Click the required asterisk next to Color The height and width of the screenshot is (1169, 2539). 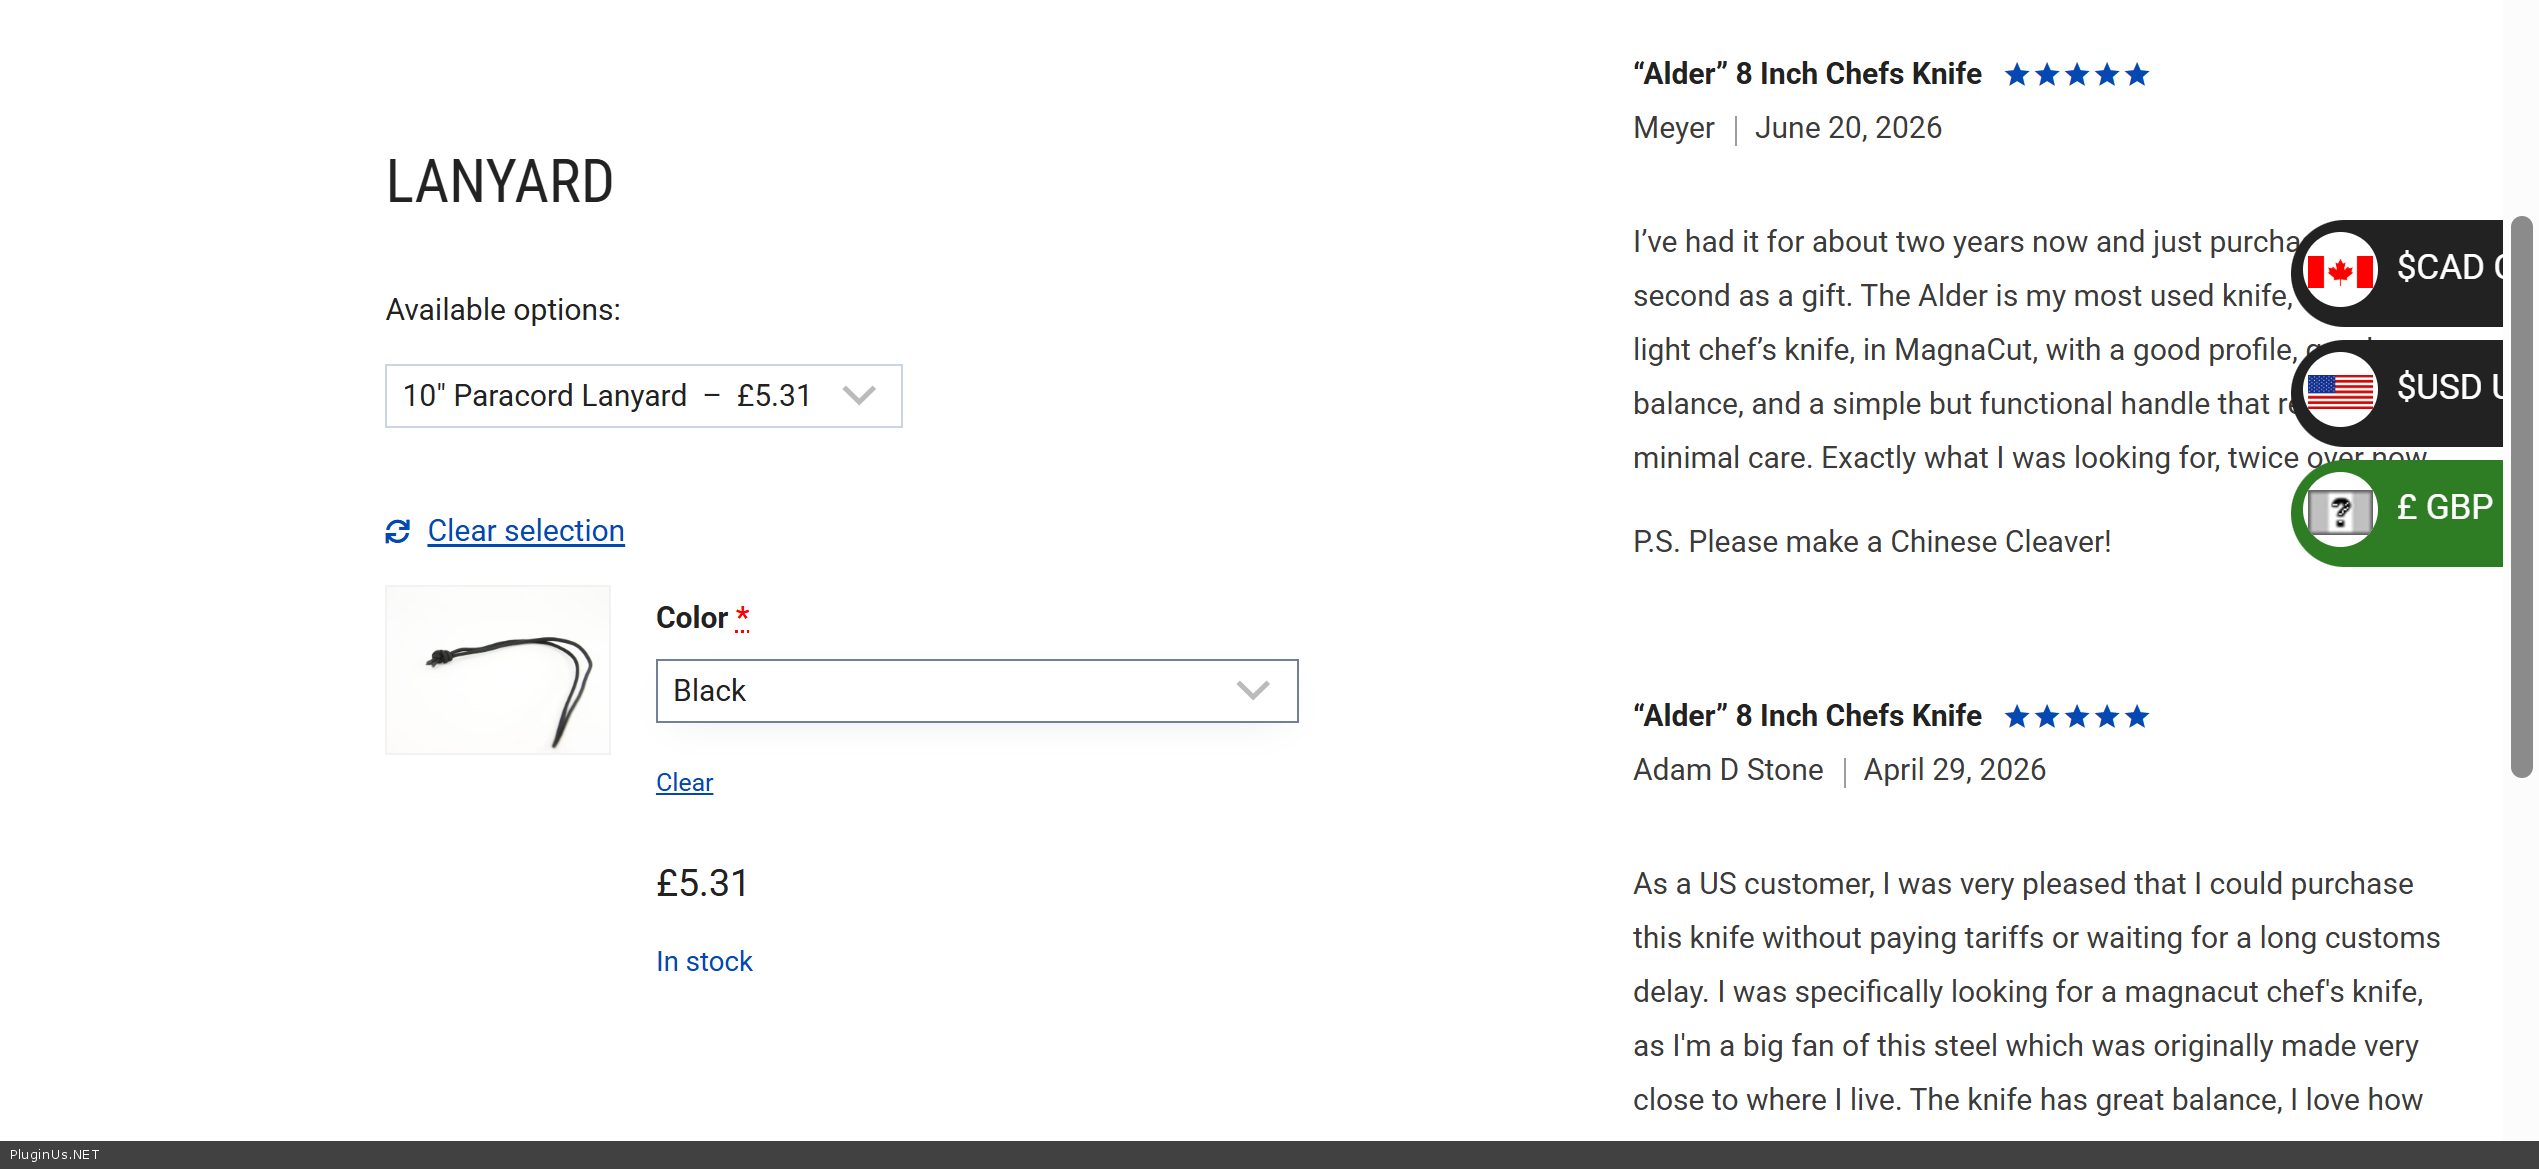[x=742, y=617]
